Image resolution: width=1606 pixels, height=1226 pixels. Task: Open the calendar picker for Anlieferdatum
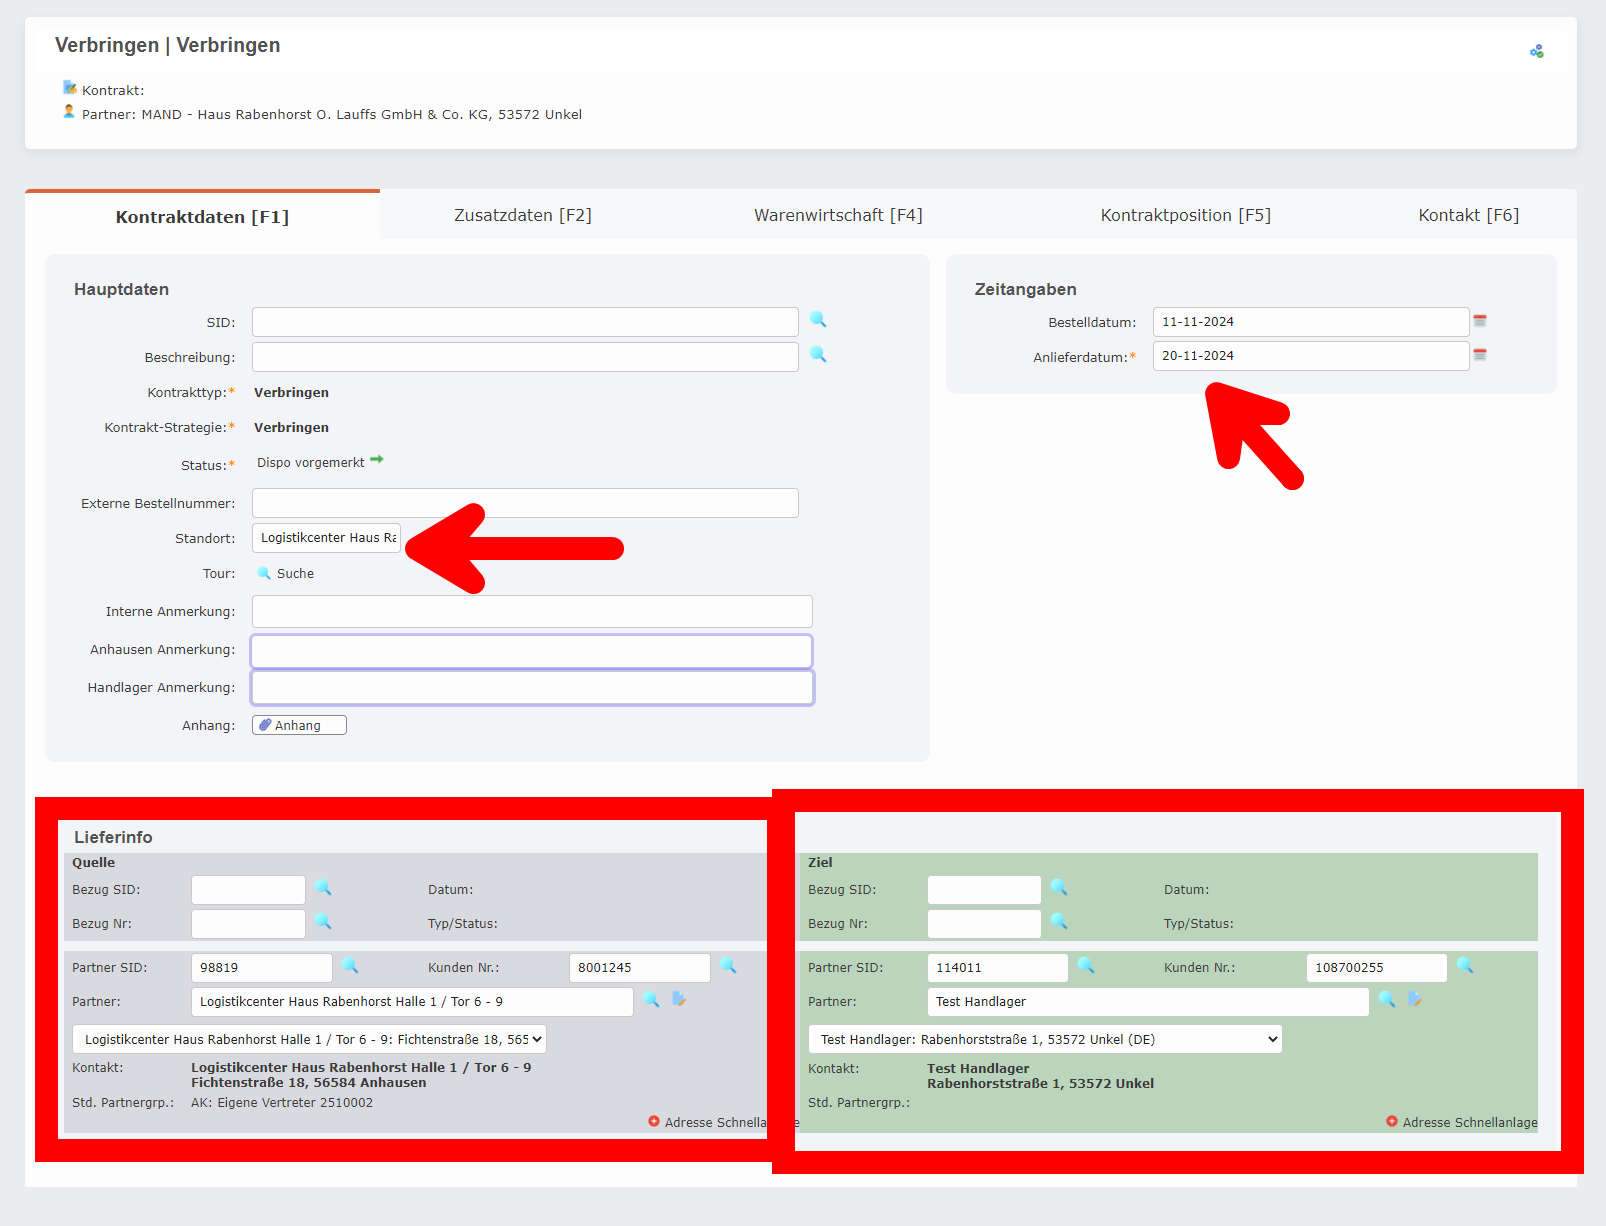click(1480, 355)
